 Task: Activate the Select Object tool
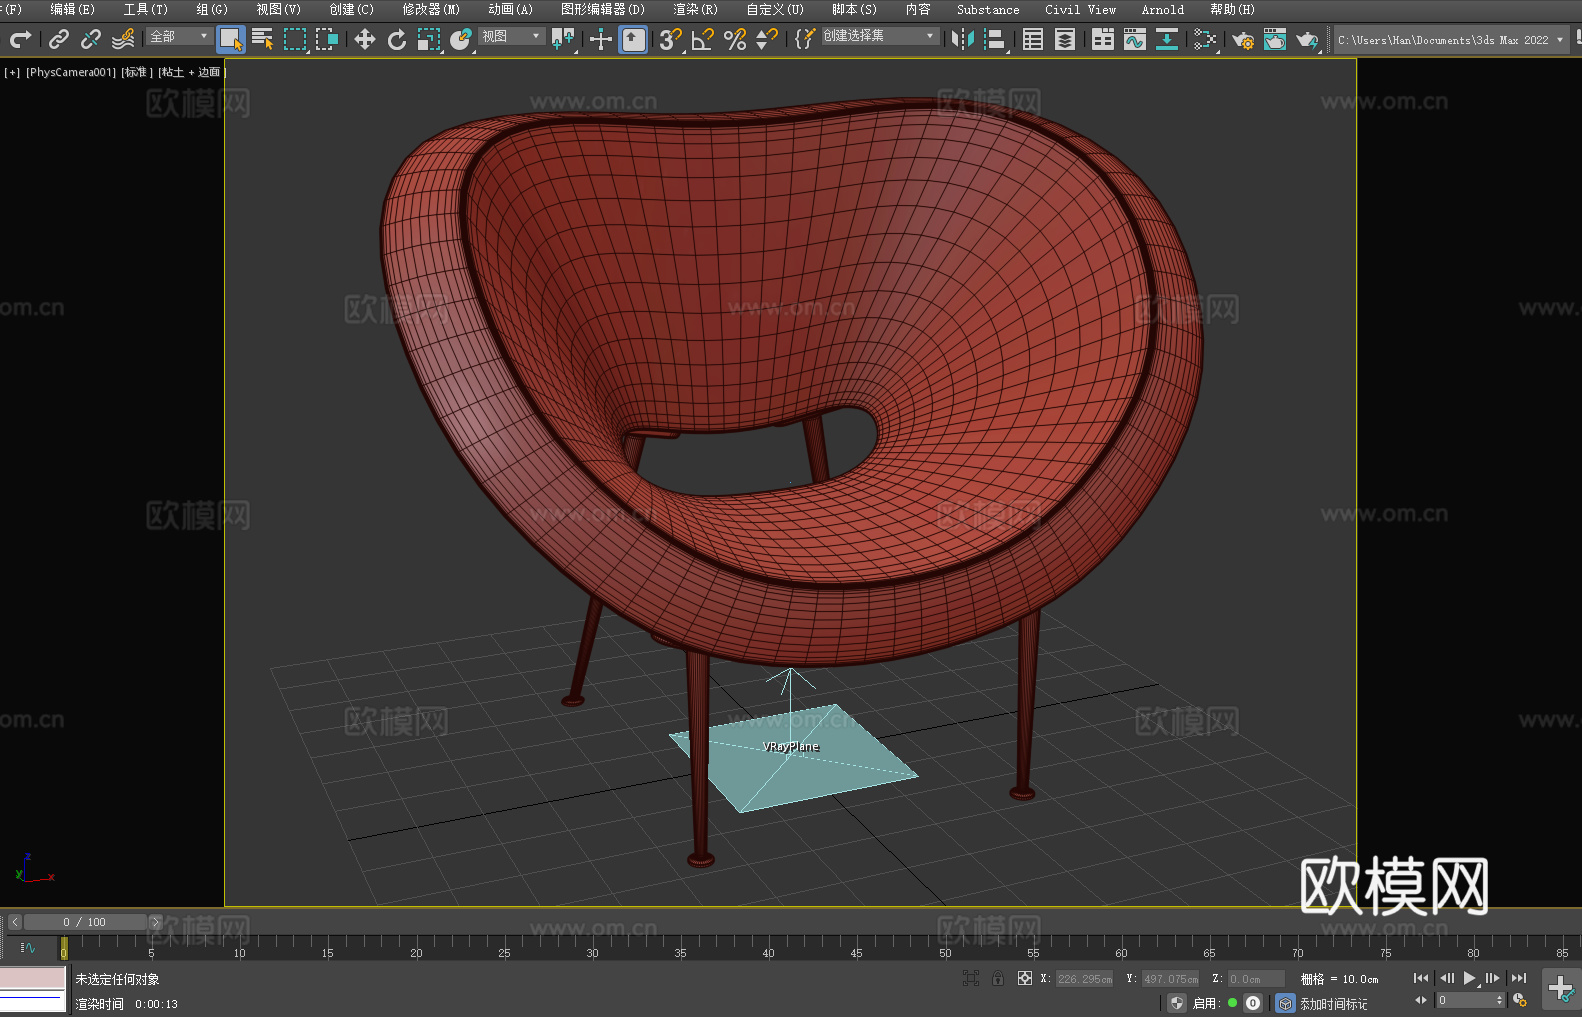click(x=231, y=39)
